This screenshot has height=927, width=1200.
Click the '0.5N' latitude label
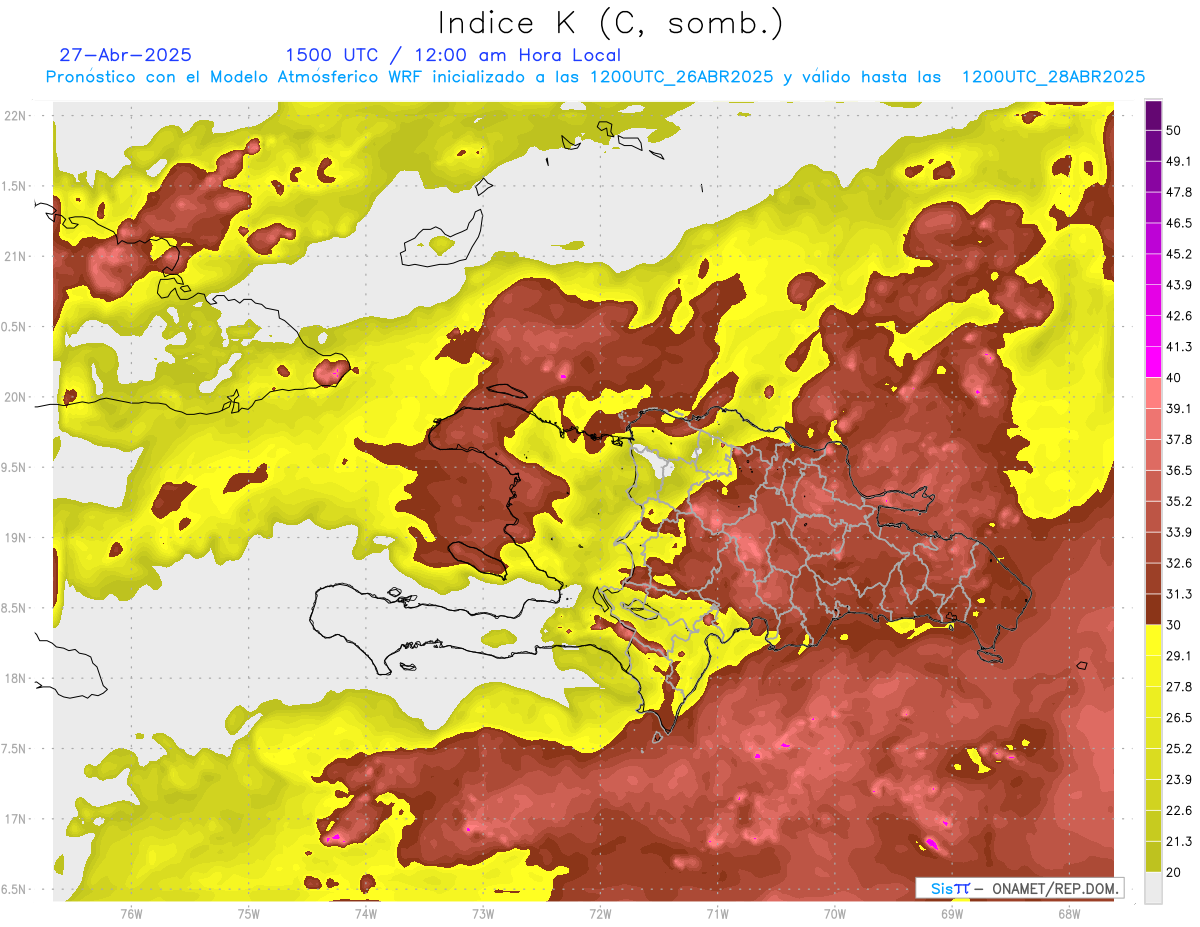15,327
